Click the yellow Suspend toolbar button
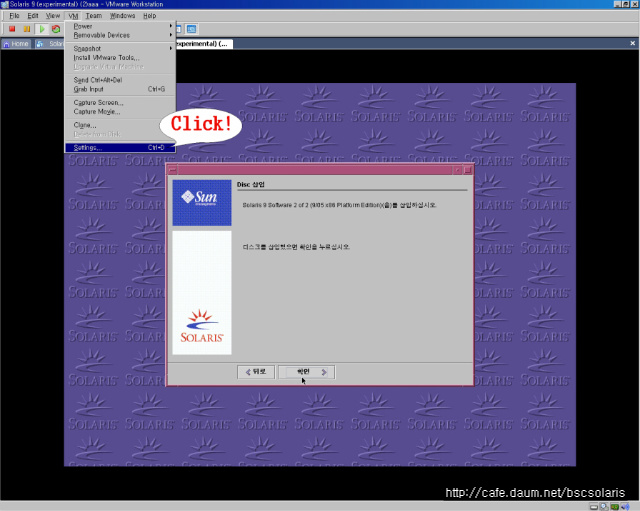 pos(27,29)
